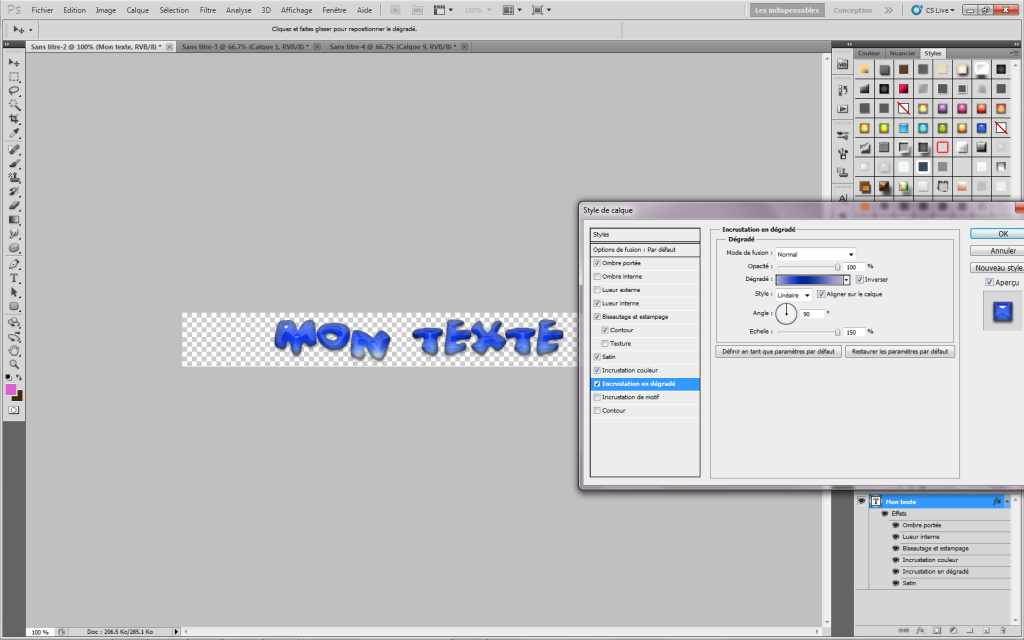Screen dimensions: 1024x640
Task: Click the delete layer trash icon
Action: (1002, 631)
